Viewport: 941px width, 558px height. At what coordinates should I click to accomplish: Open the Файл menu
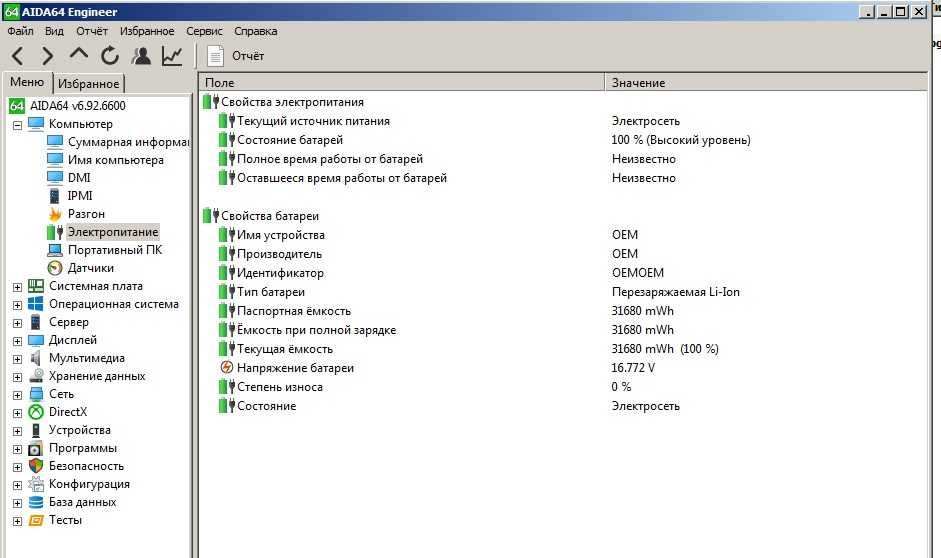[20, 31]
